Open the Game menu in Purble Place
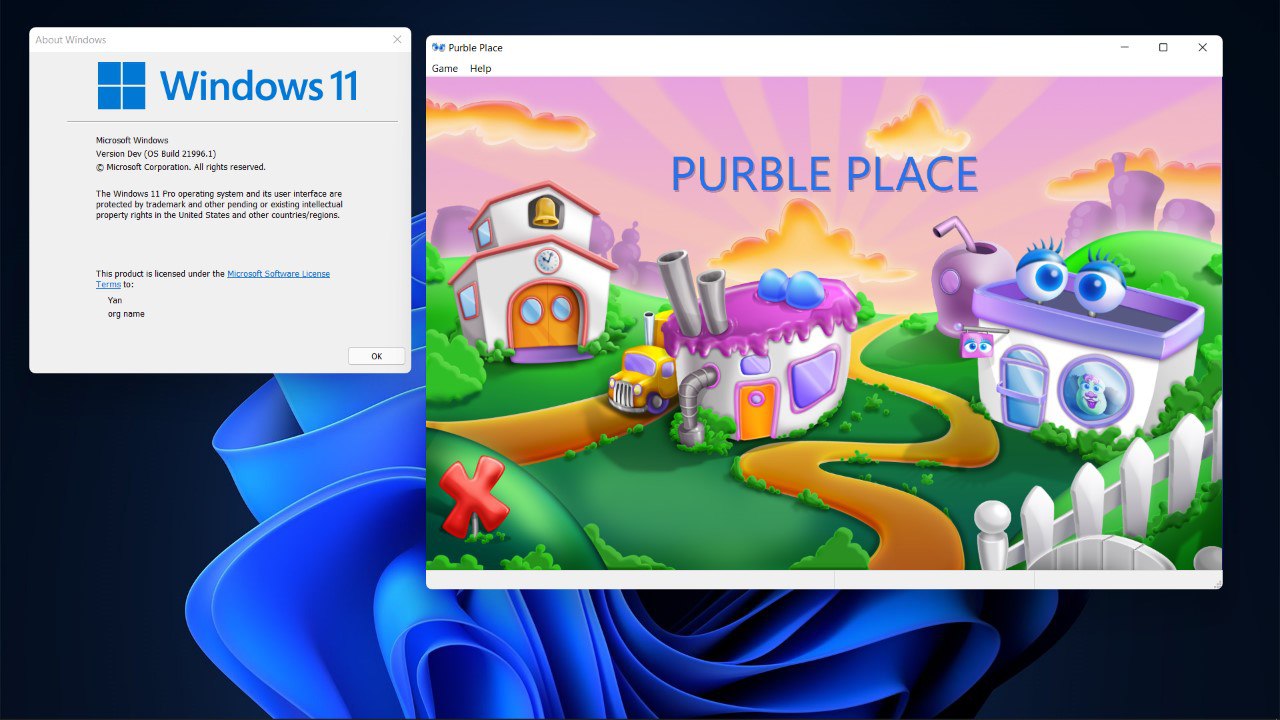 [x=445, y=69]
